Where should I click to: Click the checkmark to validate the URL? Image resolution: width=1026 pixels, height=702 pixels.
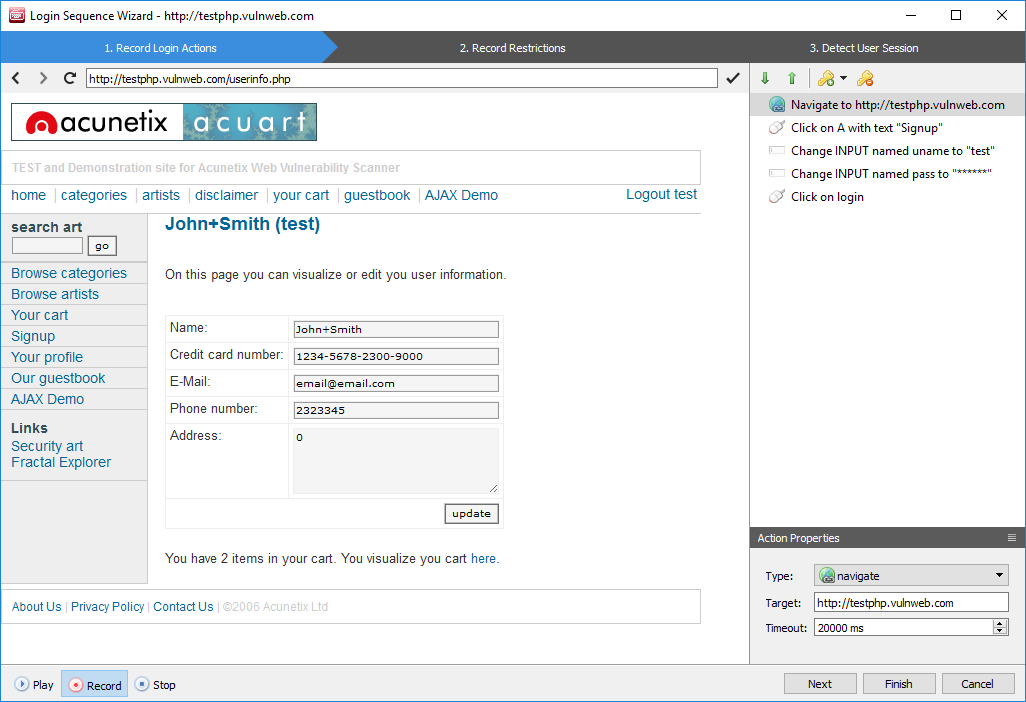click(x=733, y=77)
